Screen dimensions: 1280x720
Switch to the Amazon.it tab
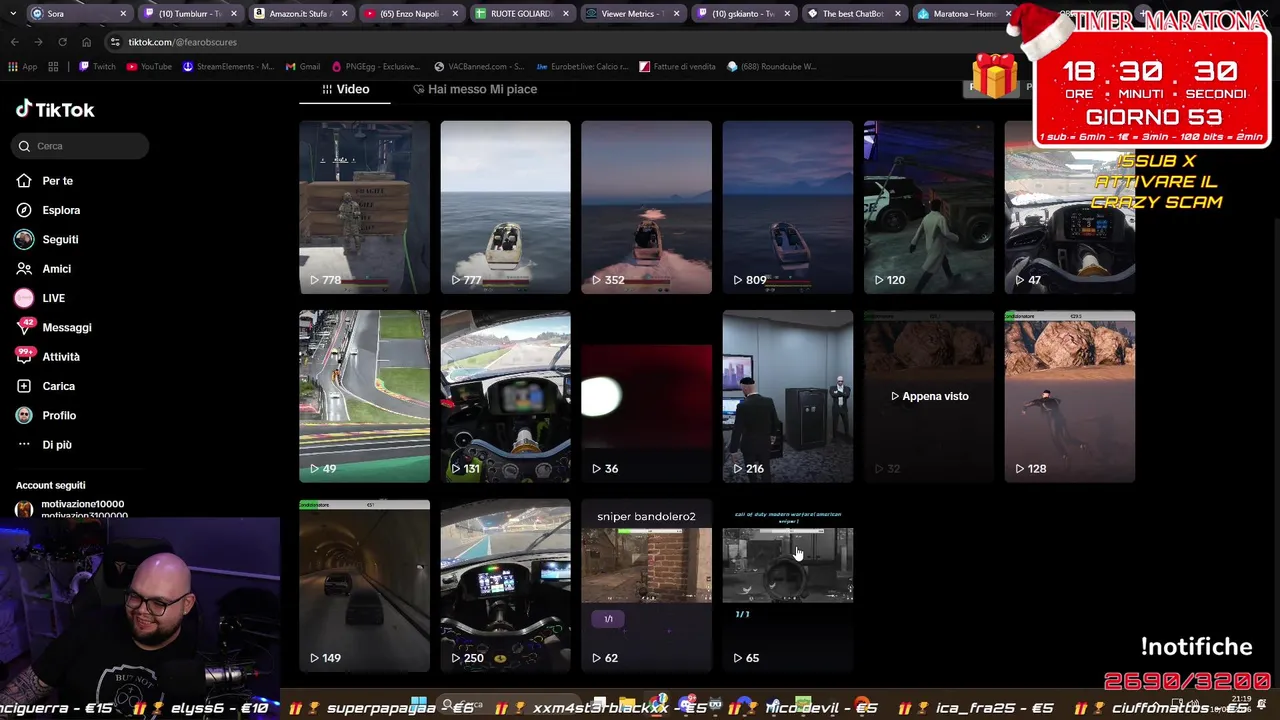tap(300, 14)
